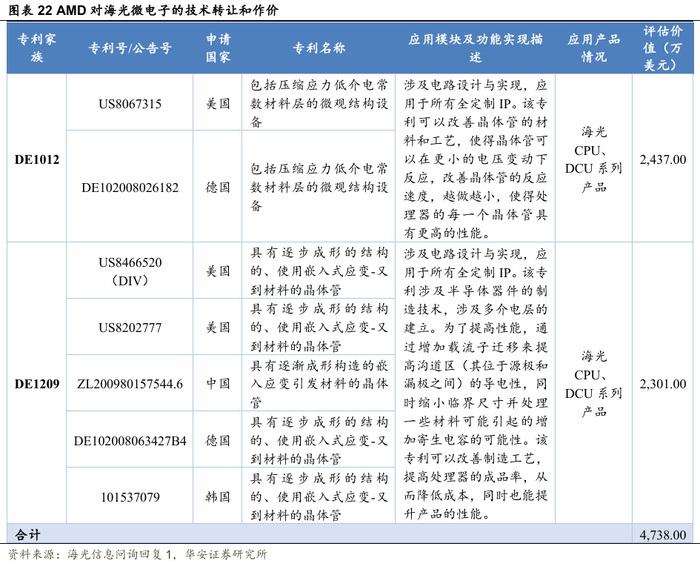Click the '专利号/公告号' column header

130,48
